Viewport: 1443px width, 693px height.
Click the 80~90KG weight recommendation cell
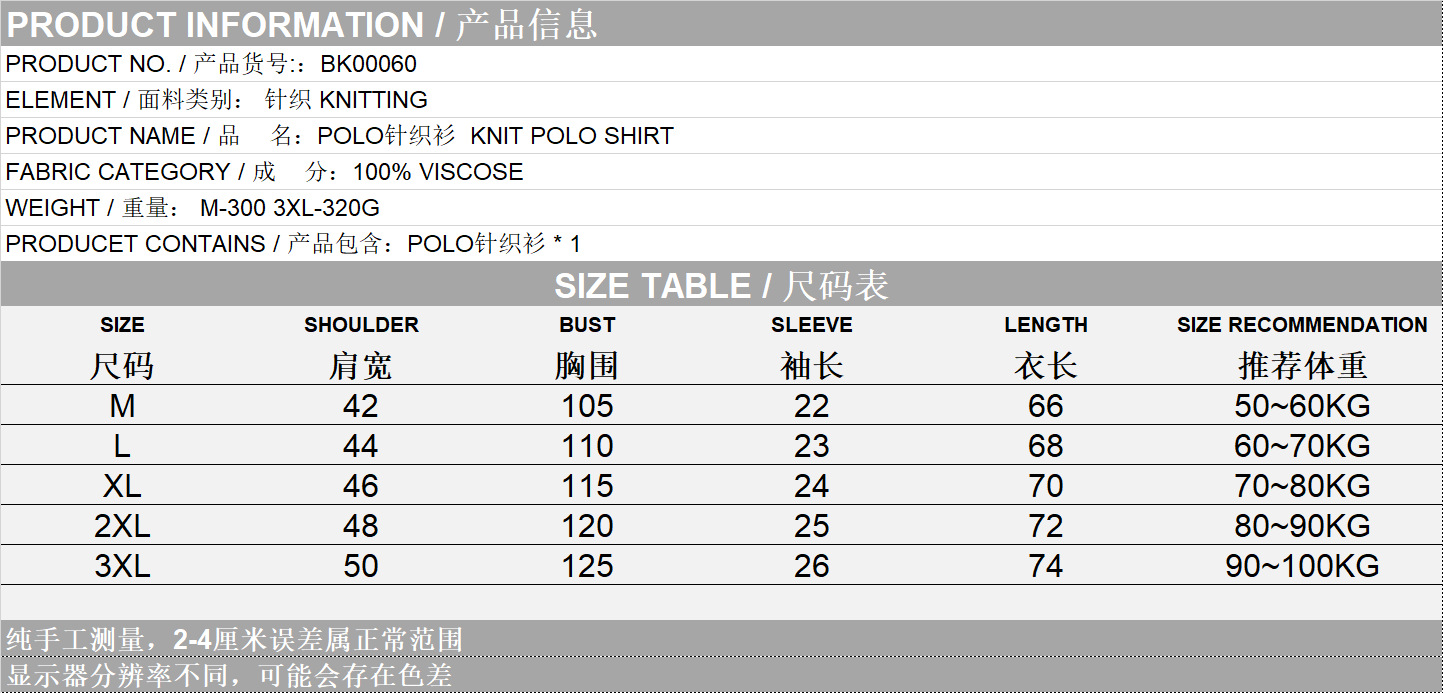[1302, 526]
